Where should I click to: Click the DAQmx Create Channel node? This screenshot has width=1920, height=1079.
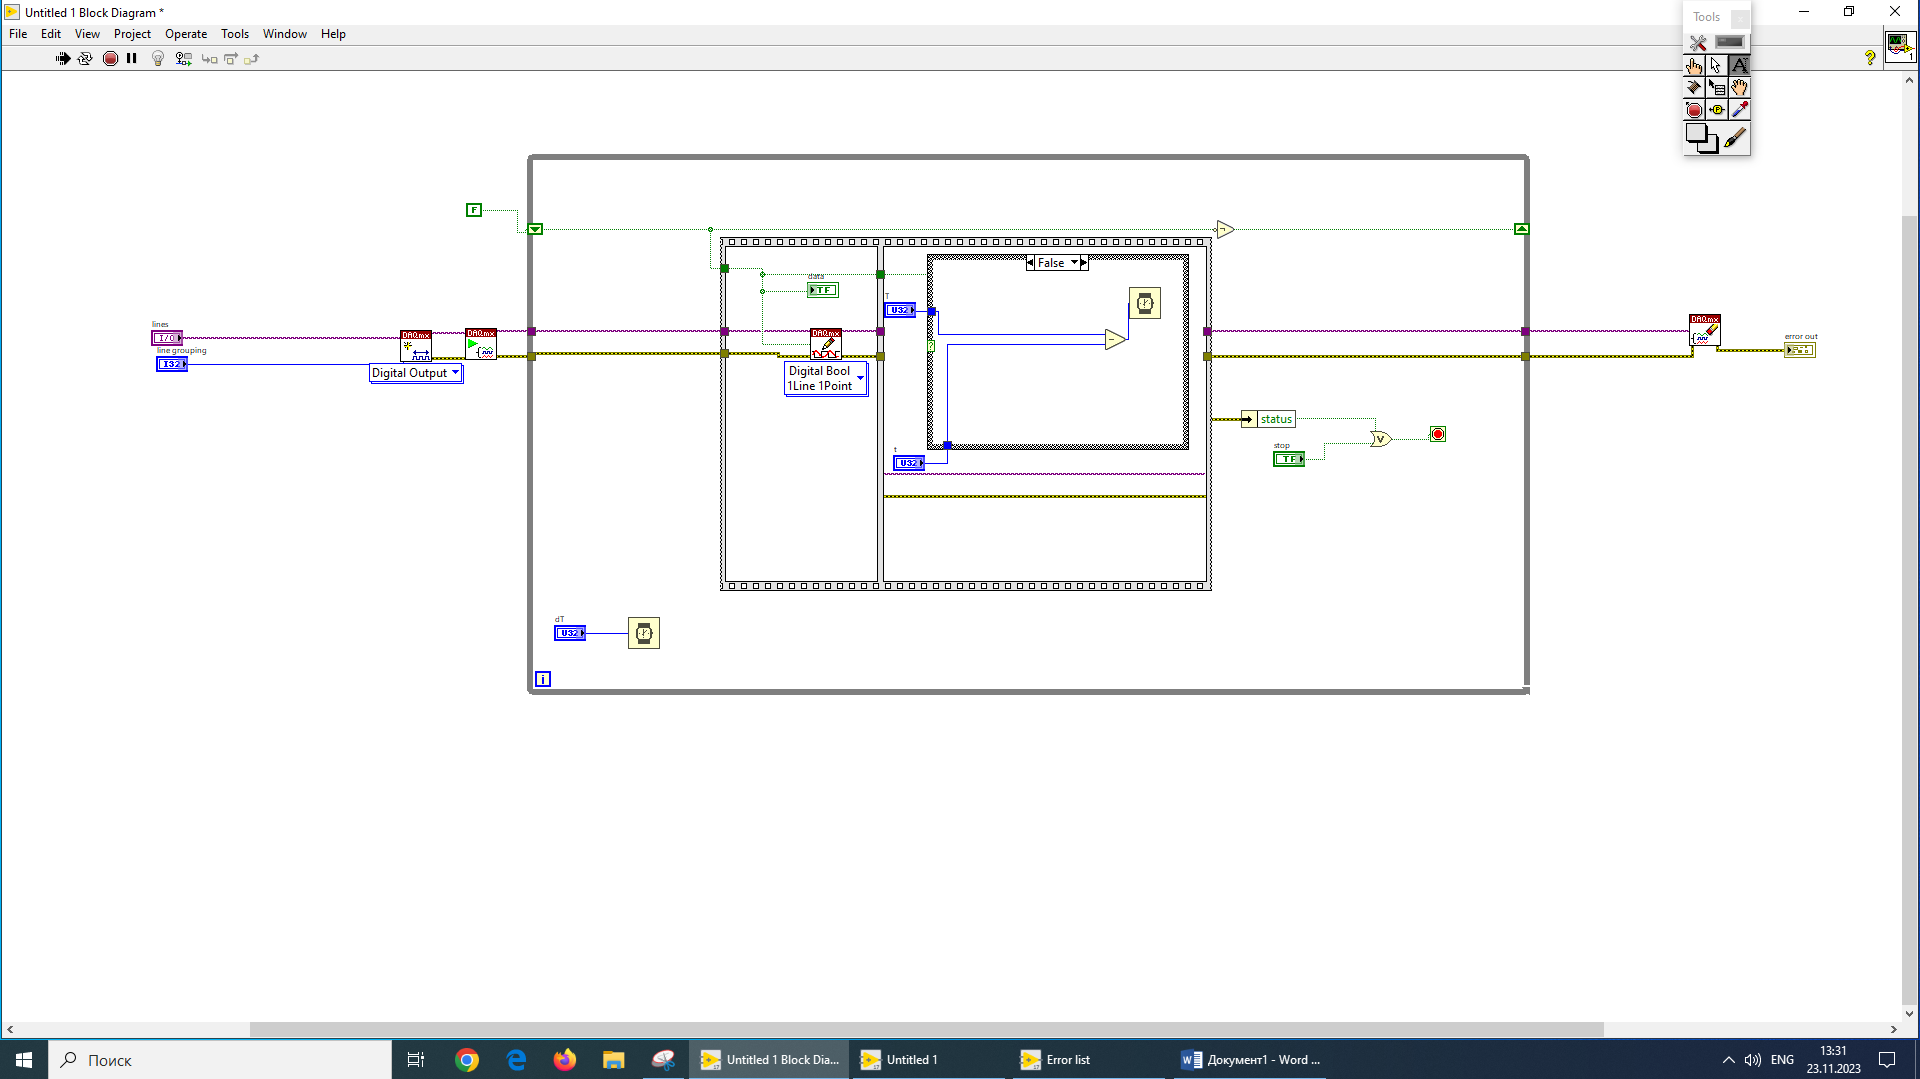tap(416, 346)
